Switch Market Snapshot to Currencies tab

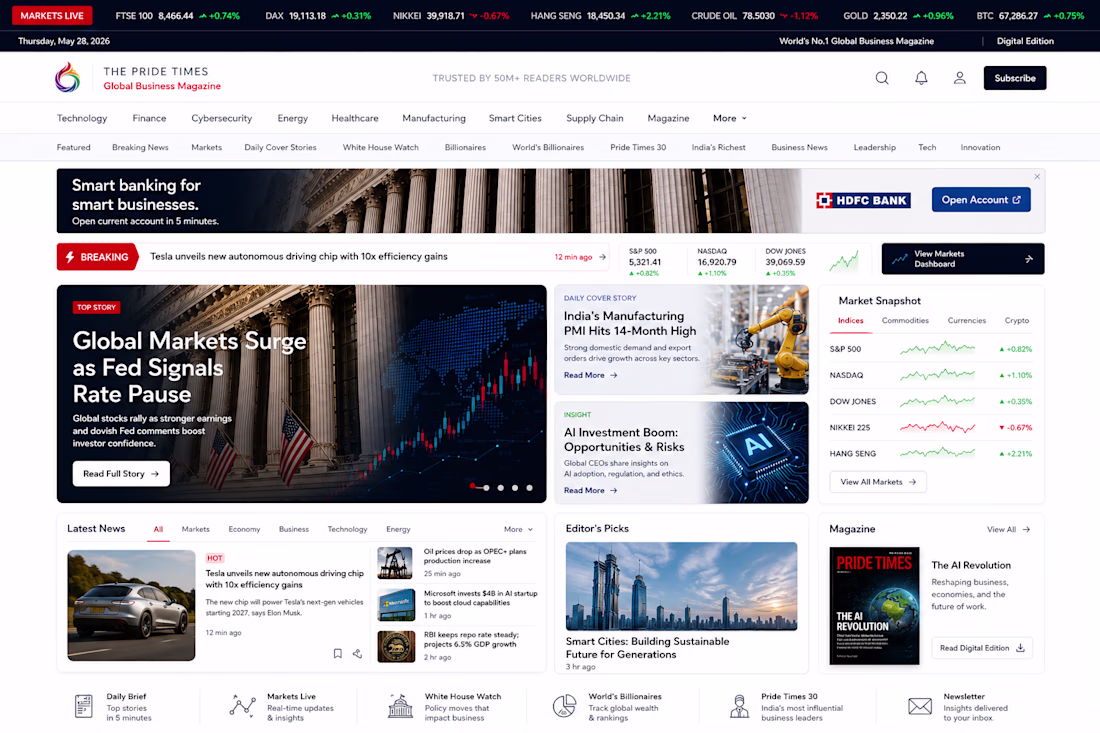pyautogui.click(x=967, y=321)
